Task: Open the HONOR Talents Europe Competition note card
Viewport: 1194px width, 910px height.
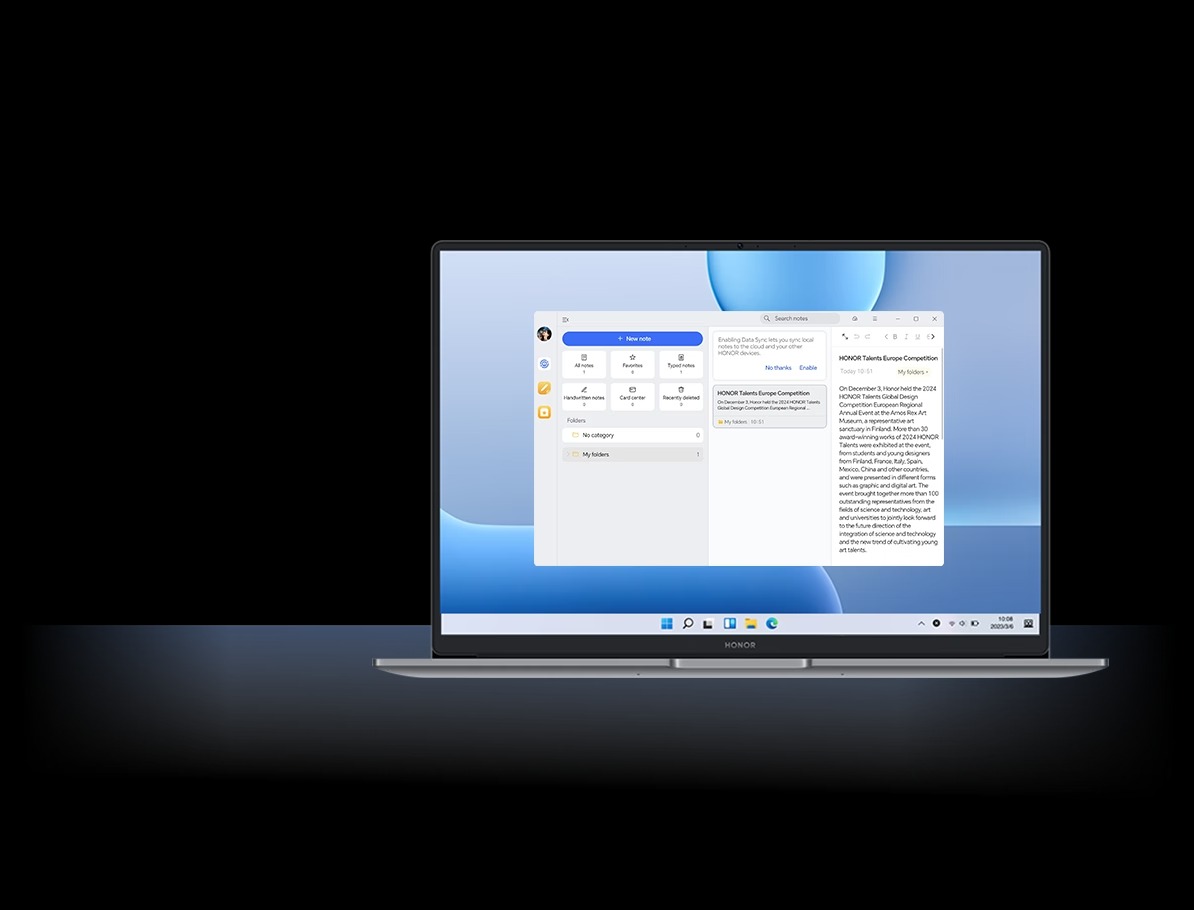Action: coord(769,407)
